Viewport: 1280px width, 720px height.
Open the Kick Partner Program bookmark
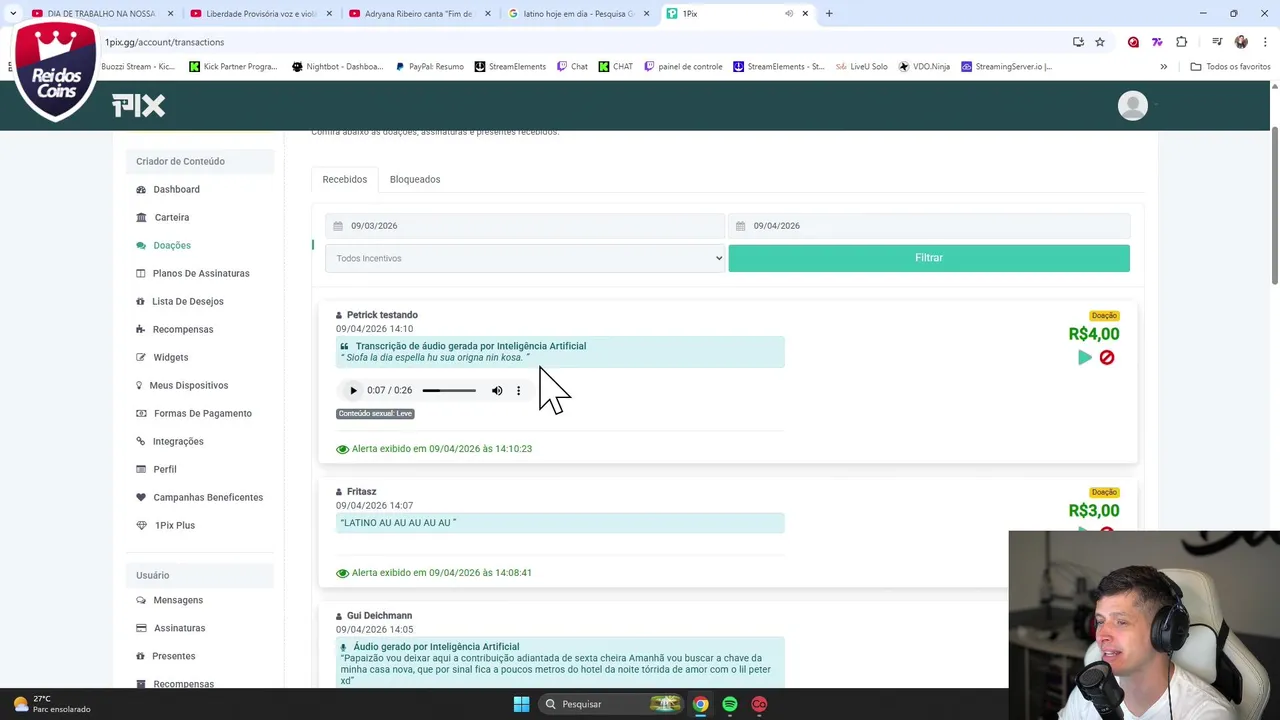click(x=233, y=66)
